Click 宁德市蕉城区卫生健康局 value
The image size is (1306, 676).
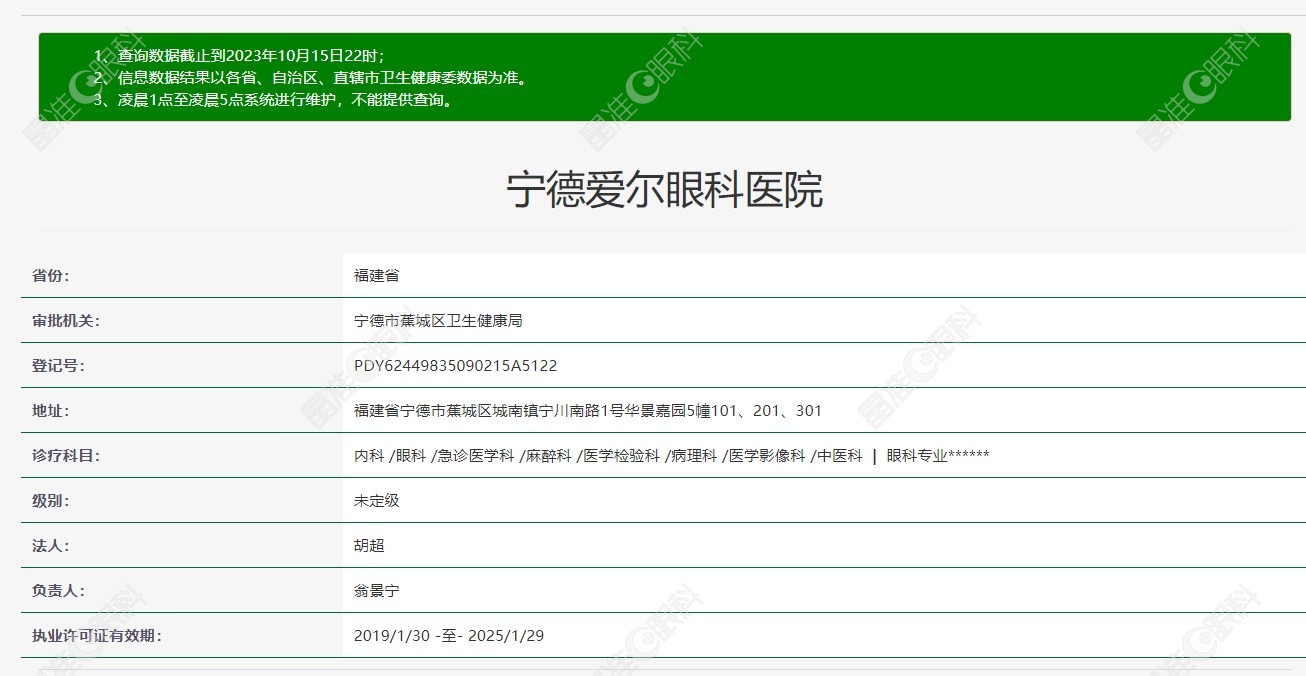(438, 321)
